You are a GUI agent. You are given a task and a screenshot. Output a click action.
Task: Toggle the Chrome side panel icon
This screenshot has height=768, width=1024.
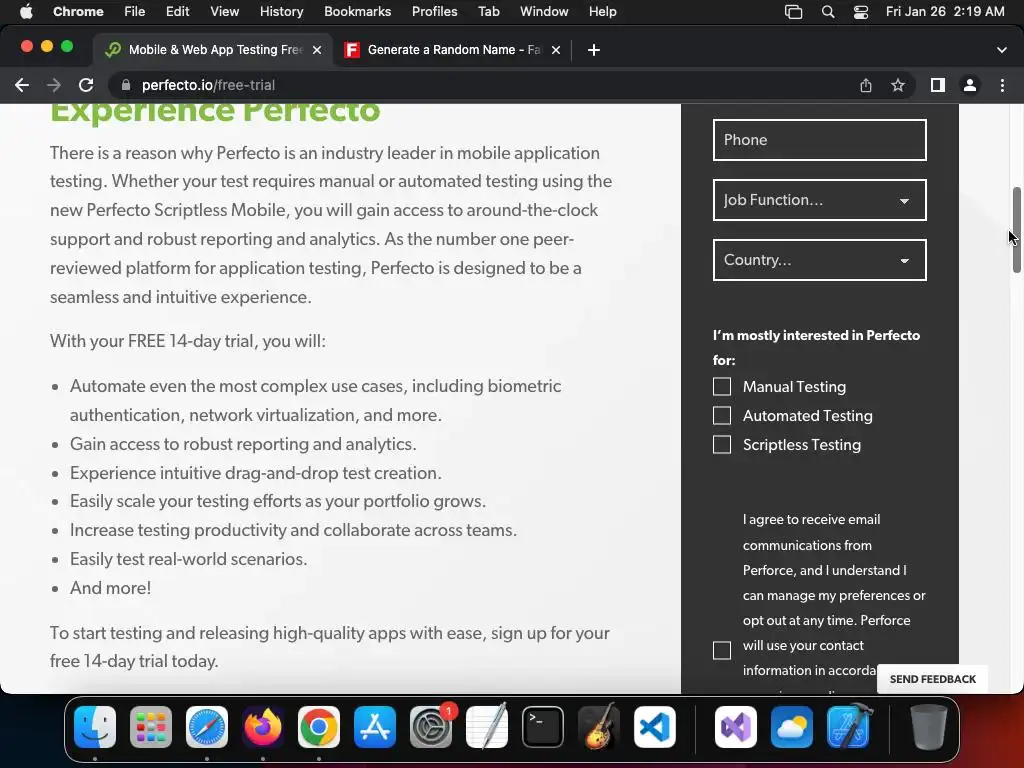(x=938, y=86)
